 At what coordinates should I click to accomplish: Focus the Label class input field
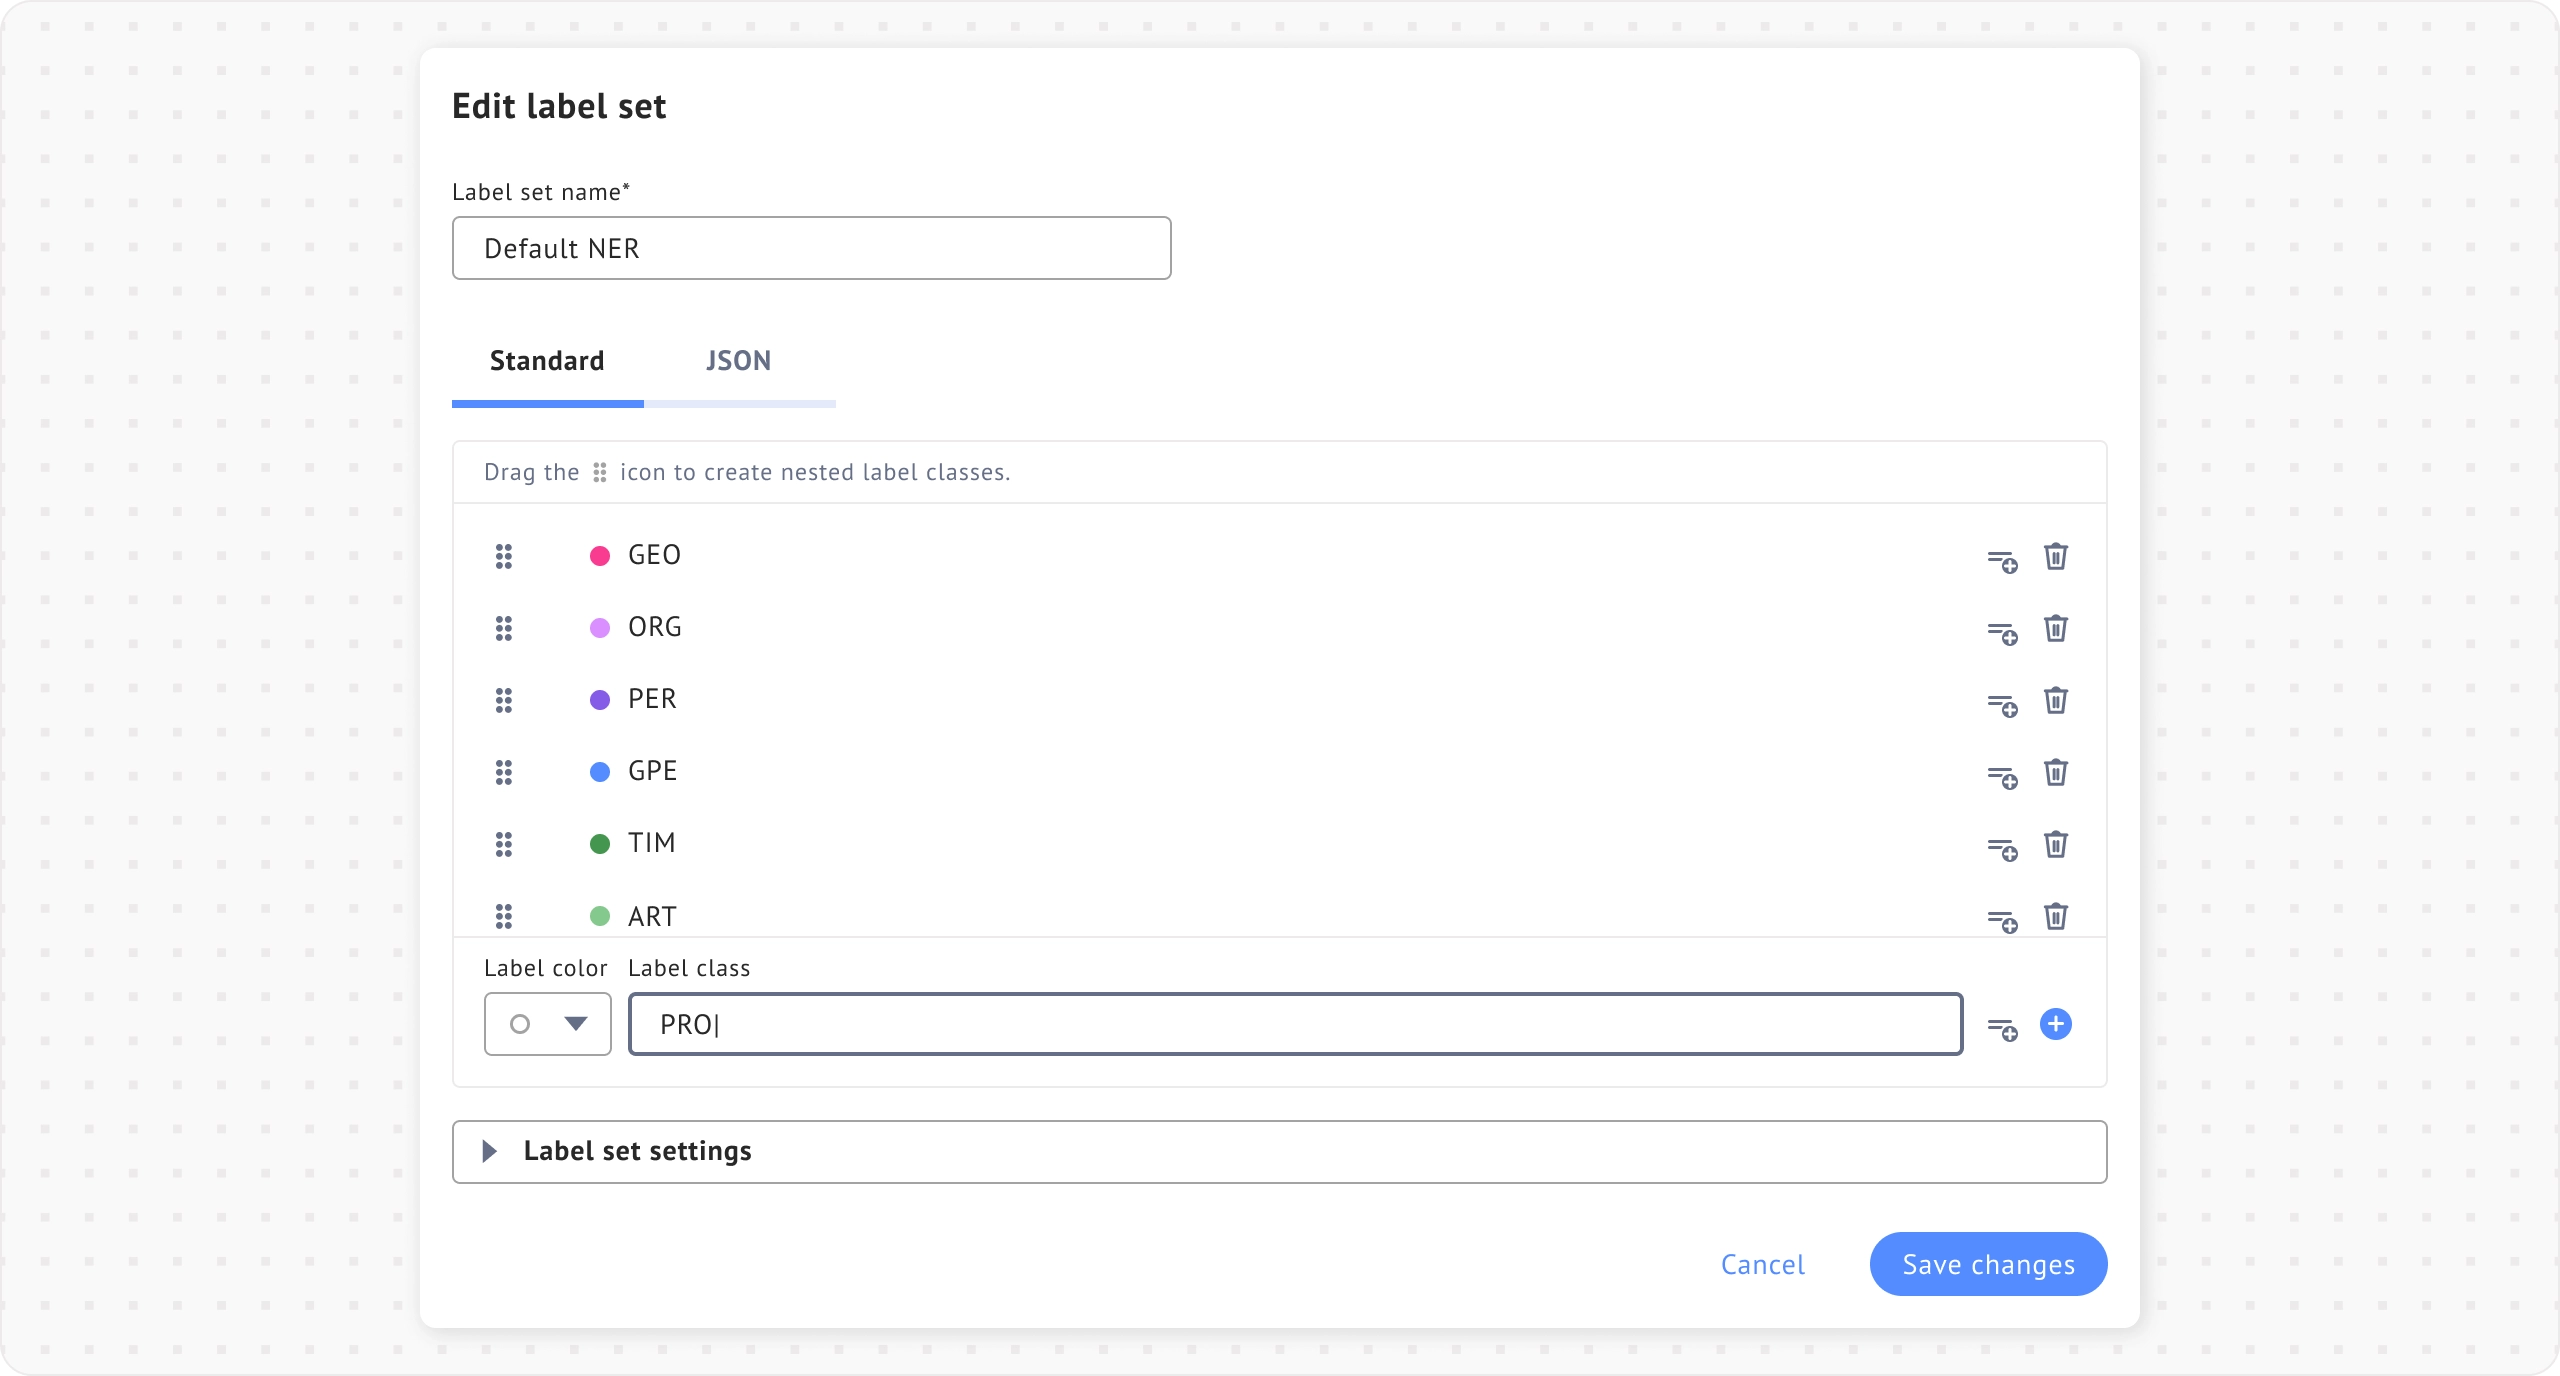click(1295, 1024)
